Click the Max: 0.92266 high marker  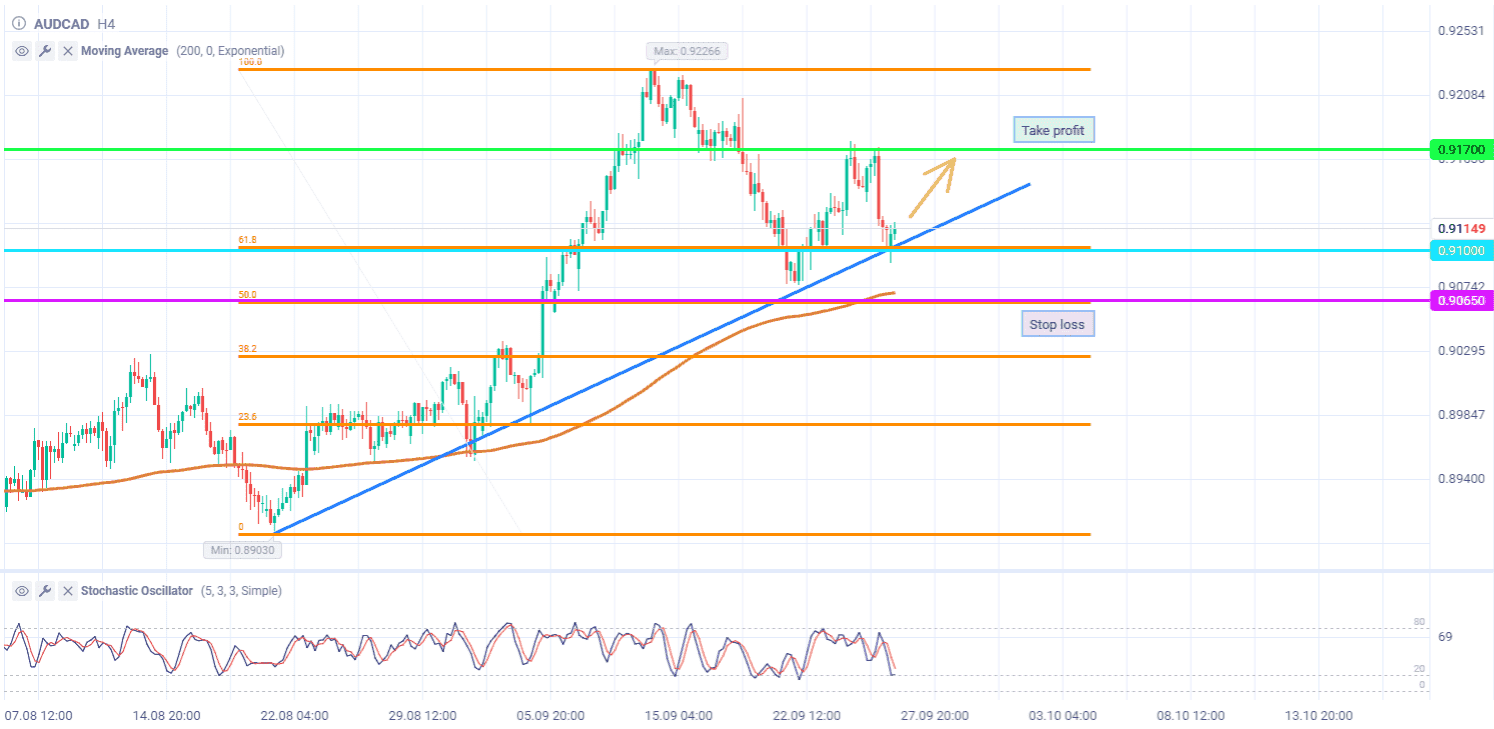[679, 51]
